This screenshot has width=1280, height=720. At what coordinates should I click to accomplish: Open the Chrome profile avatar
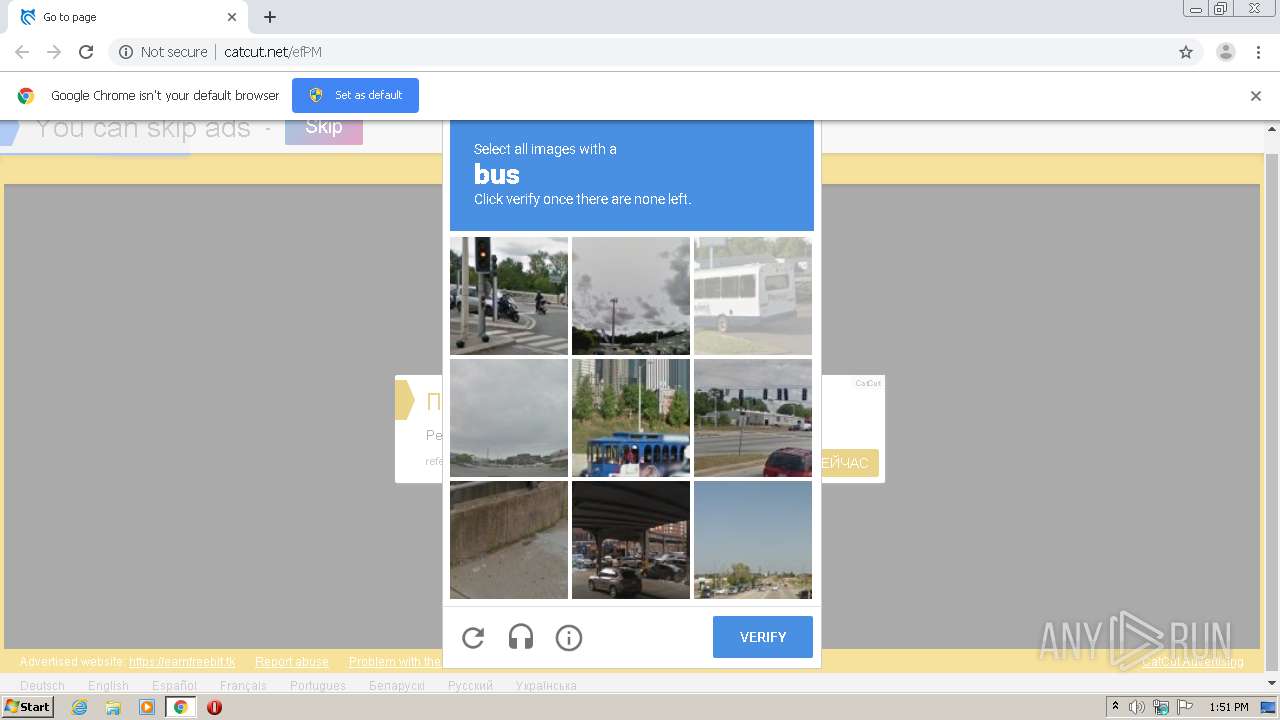pyautogui.click(x=1226, y=52)
